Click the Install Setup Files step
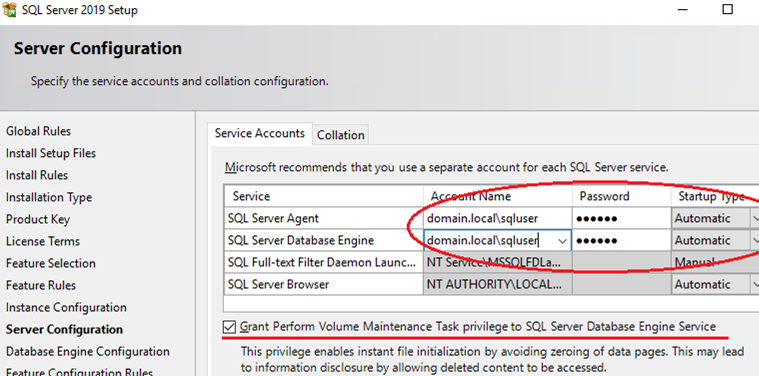759x376 pixels. pyautogui.click(x=51, y=153)
